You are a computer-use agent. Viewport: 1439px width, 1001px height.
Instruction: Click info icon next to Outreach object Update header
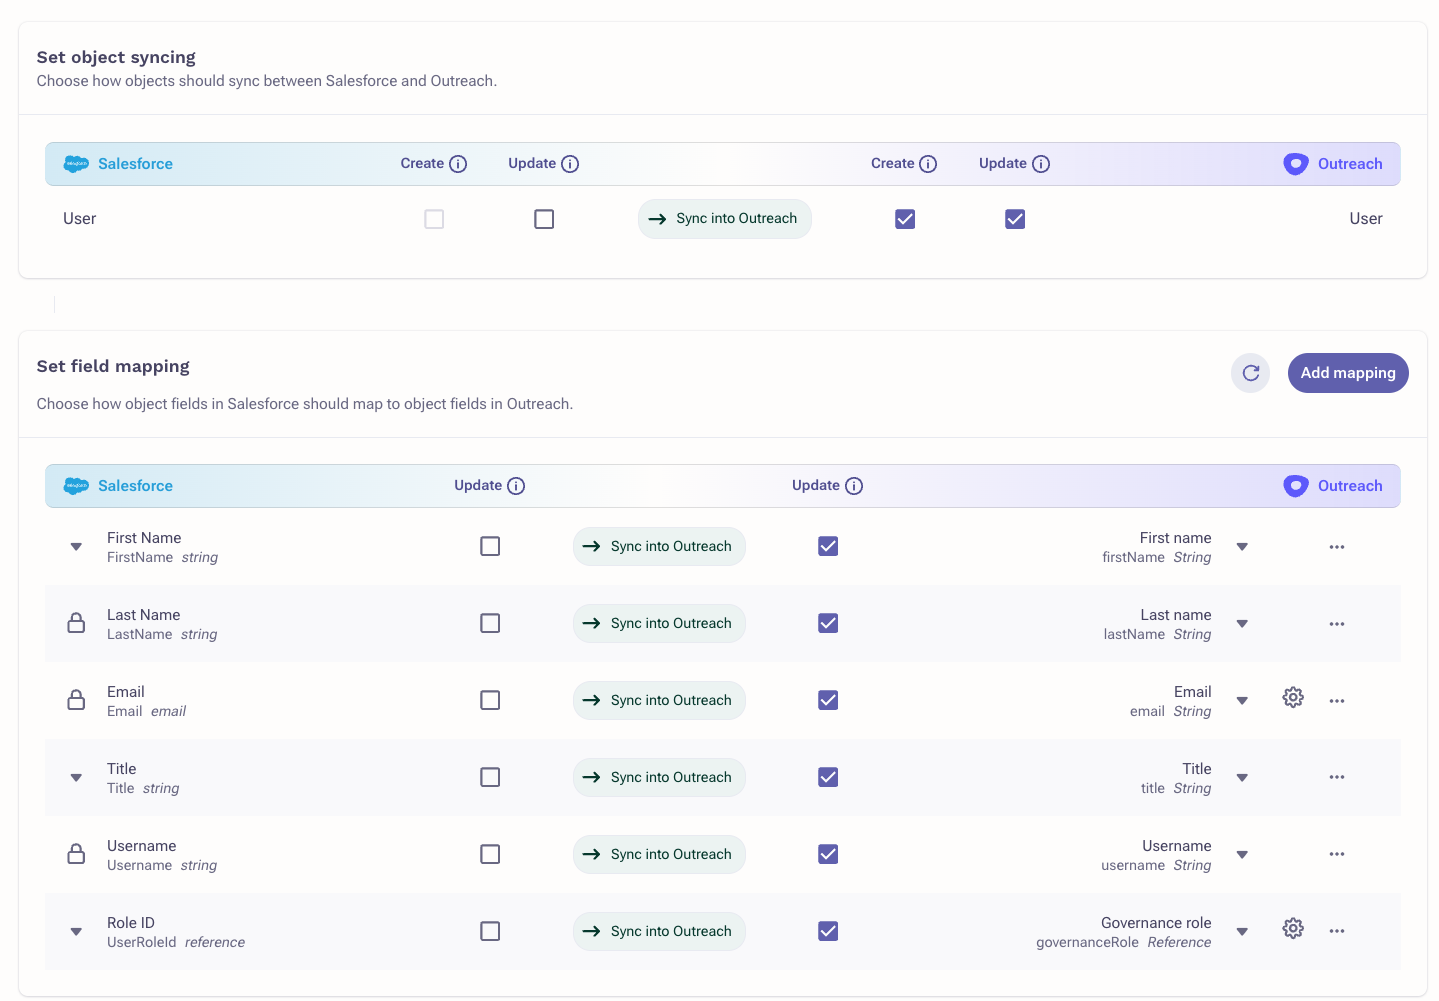click(1041, 164)
